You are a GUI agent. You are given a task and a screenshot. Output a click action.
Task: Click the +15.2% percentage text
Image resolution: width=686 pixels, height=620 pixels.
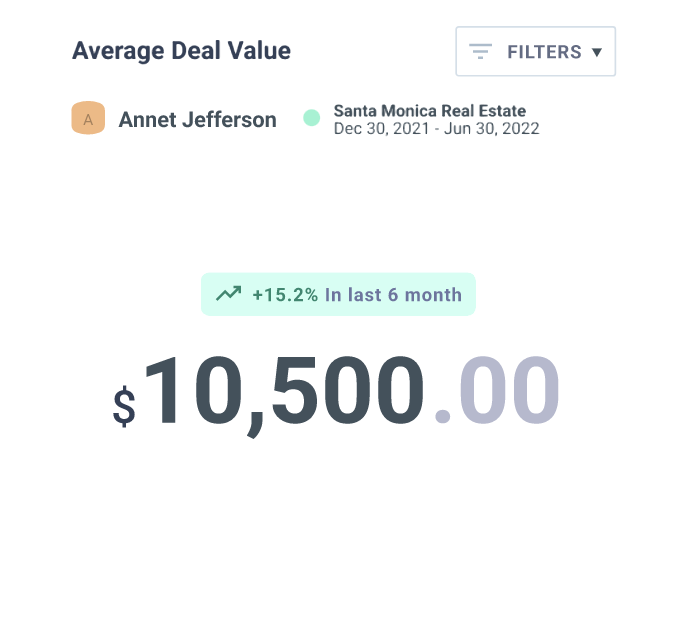(285, 295)
